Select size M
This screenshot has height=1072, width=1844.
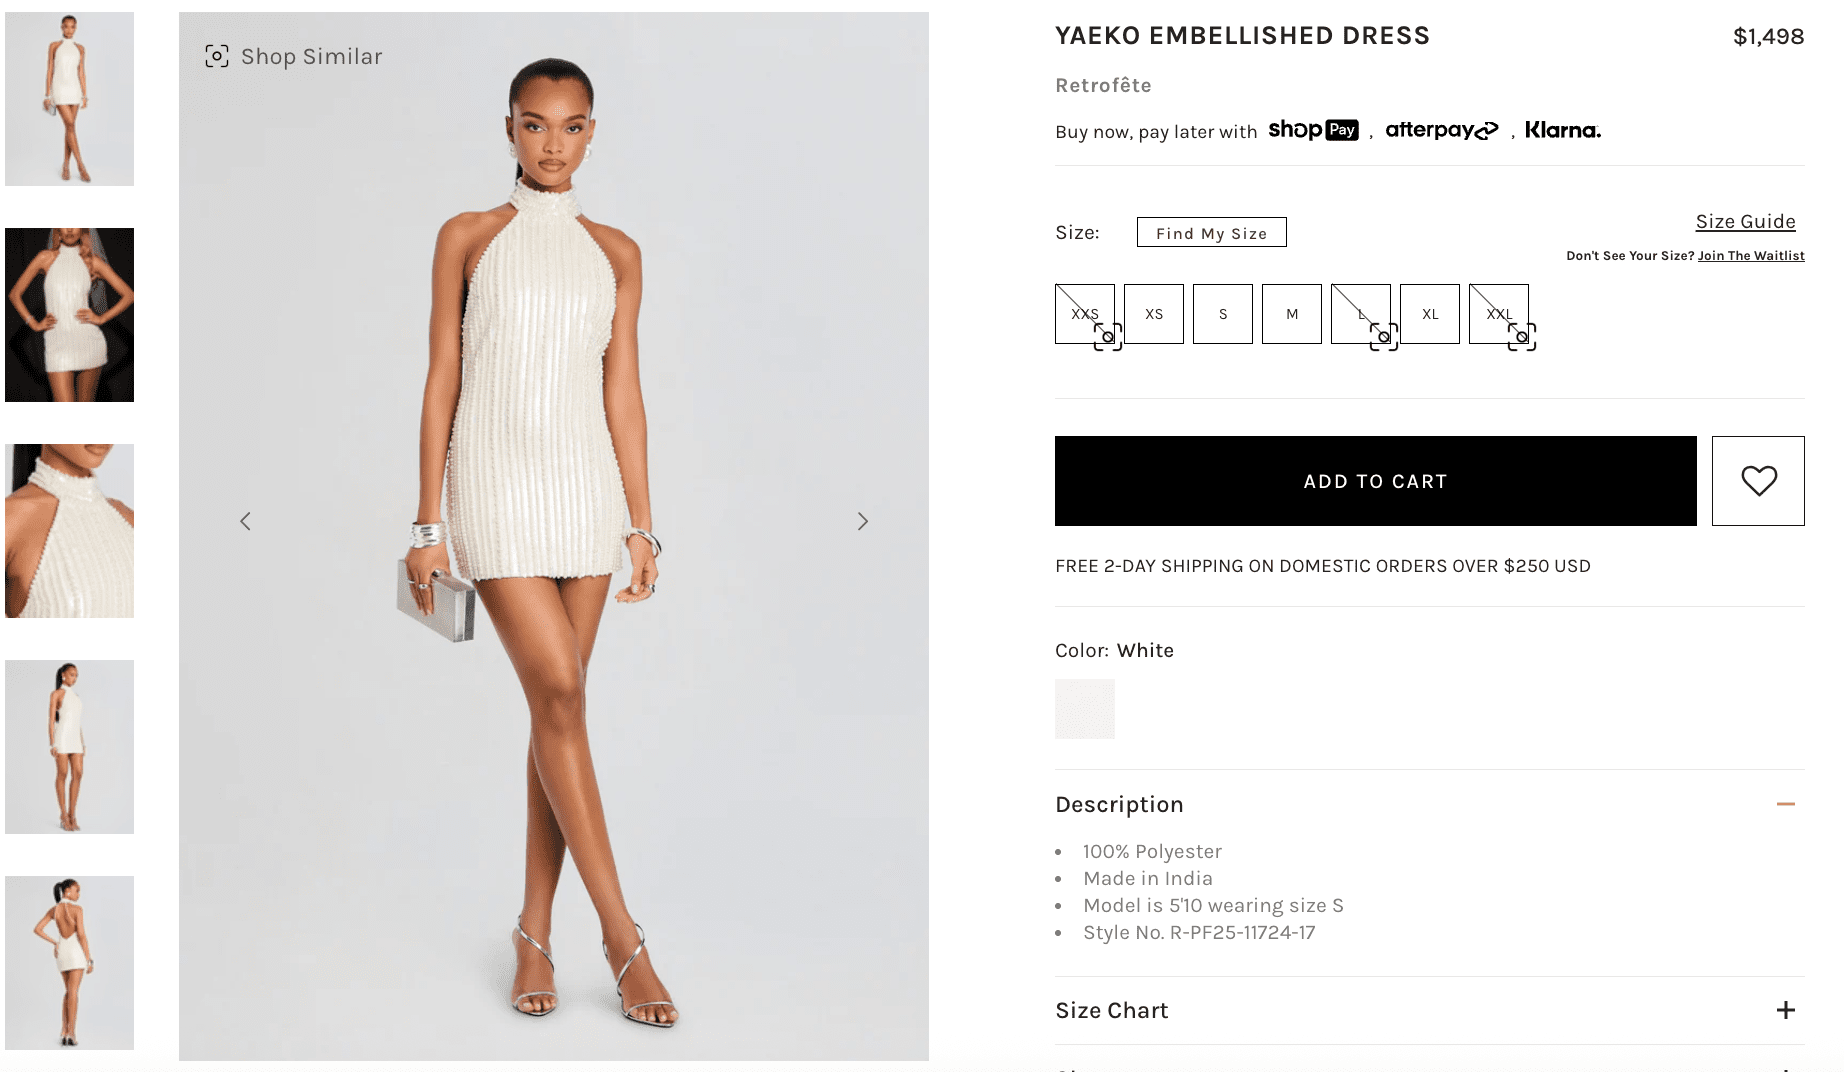point(1292,314)
